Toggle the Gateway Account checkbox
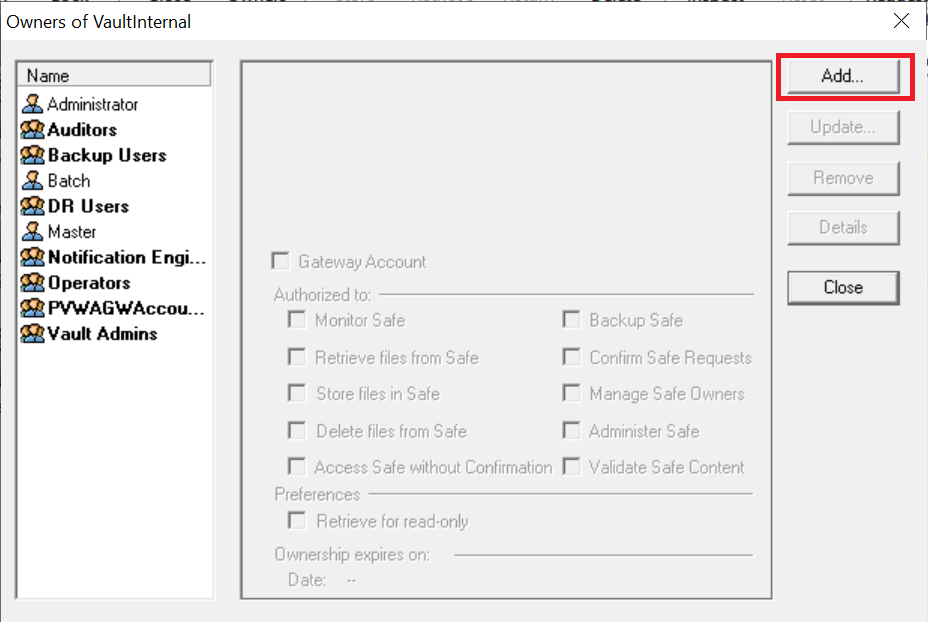The width and height of the screenshot is (928, 622). [x=281, y=261]
